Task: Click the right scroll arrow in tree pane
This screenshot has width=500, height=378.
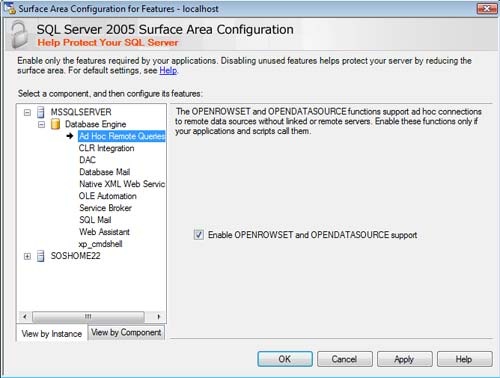Action: point(159,316)
